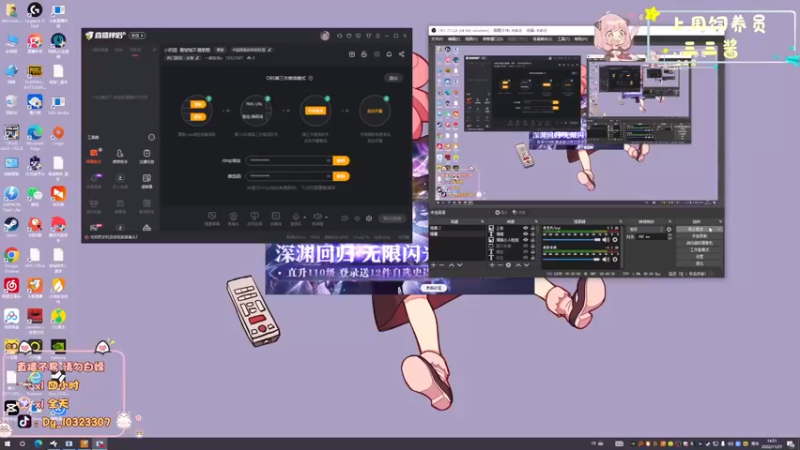The height and width of the screenshot is (450, 800).
Task: Click the speaker icon in bottom toolbar
Action: tap(317, 217)
